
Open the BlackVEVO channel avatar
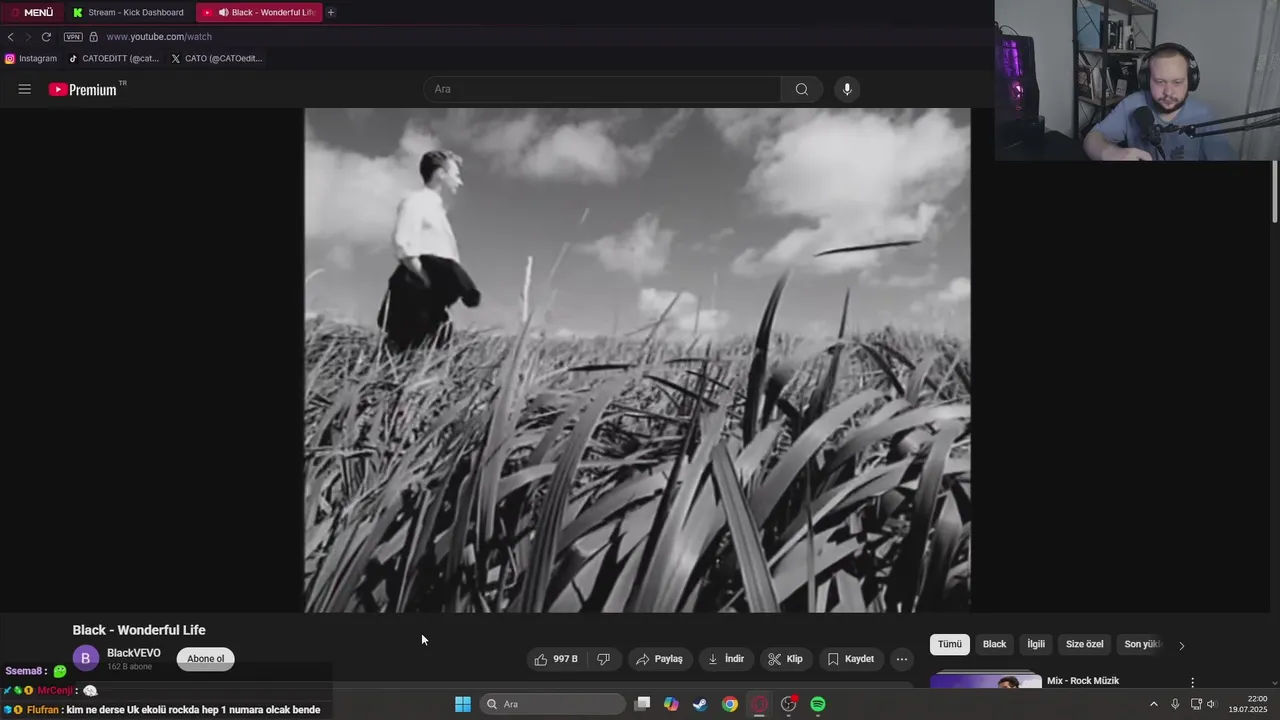tap(86, 658)
